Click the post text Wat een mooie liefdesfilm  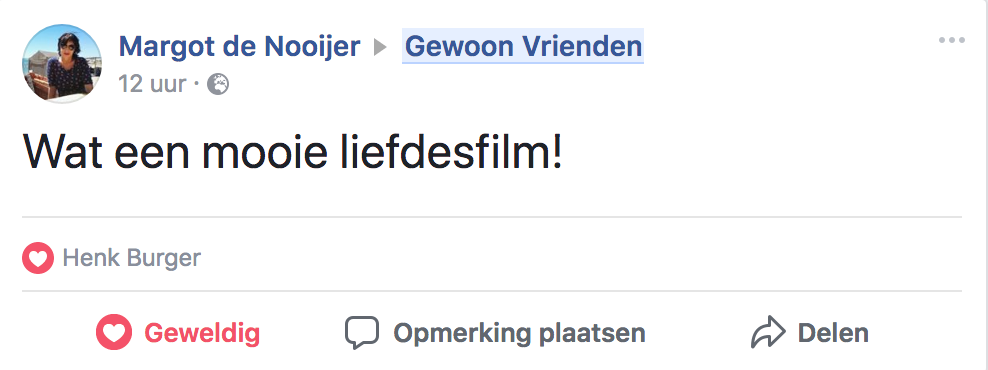pos(292,152)
